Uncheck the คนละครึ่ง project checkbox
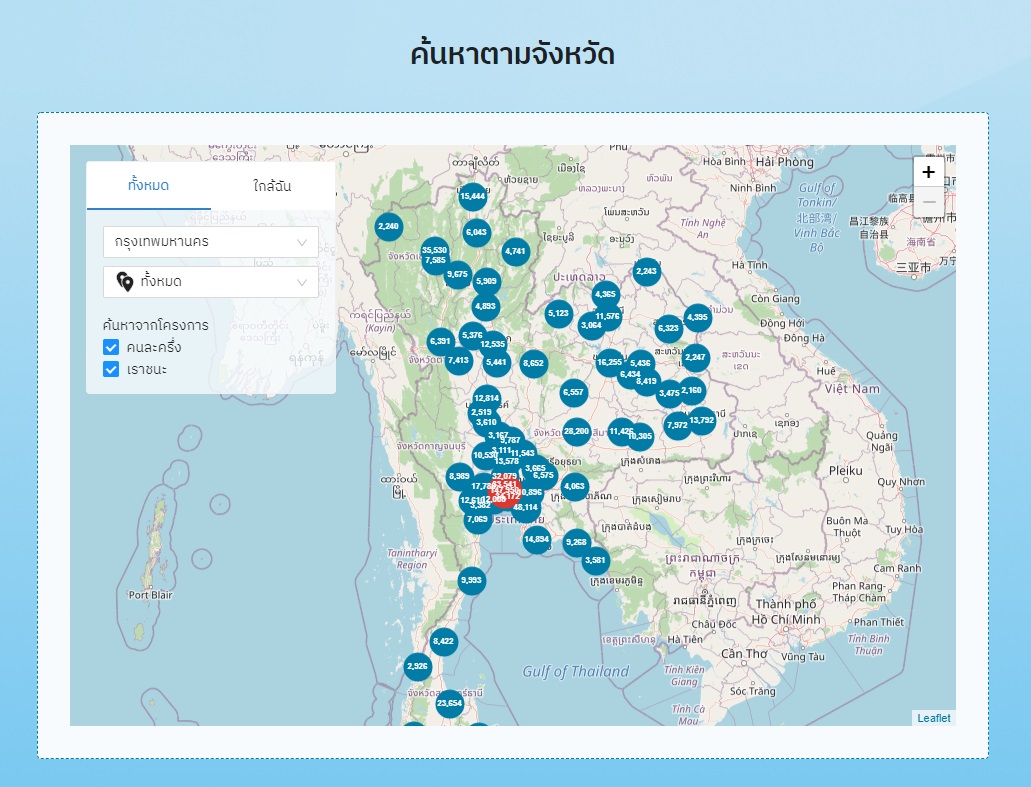Screen dimensions: 1031x787 click(x=111, y=347)
